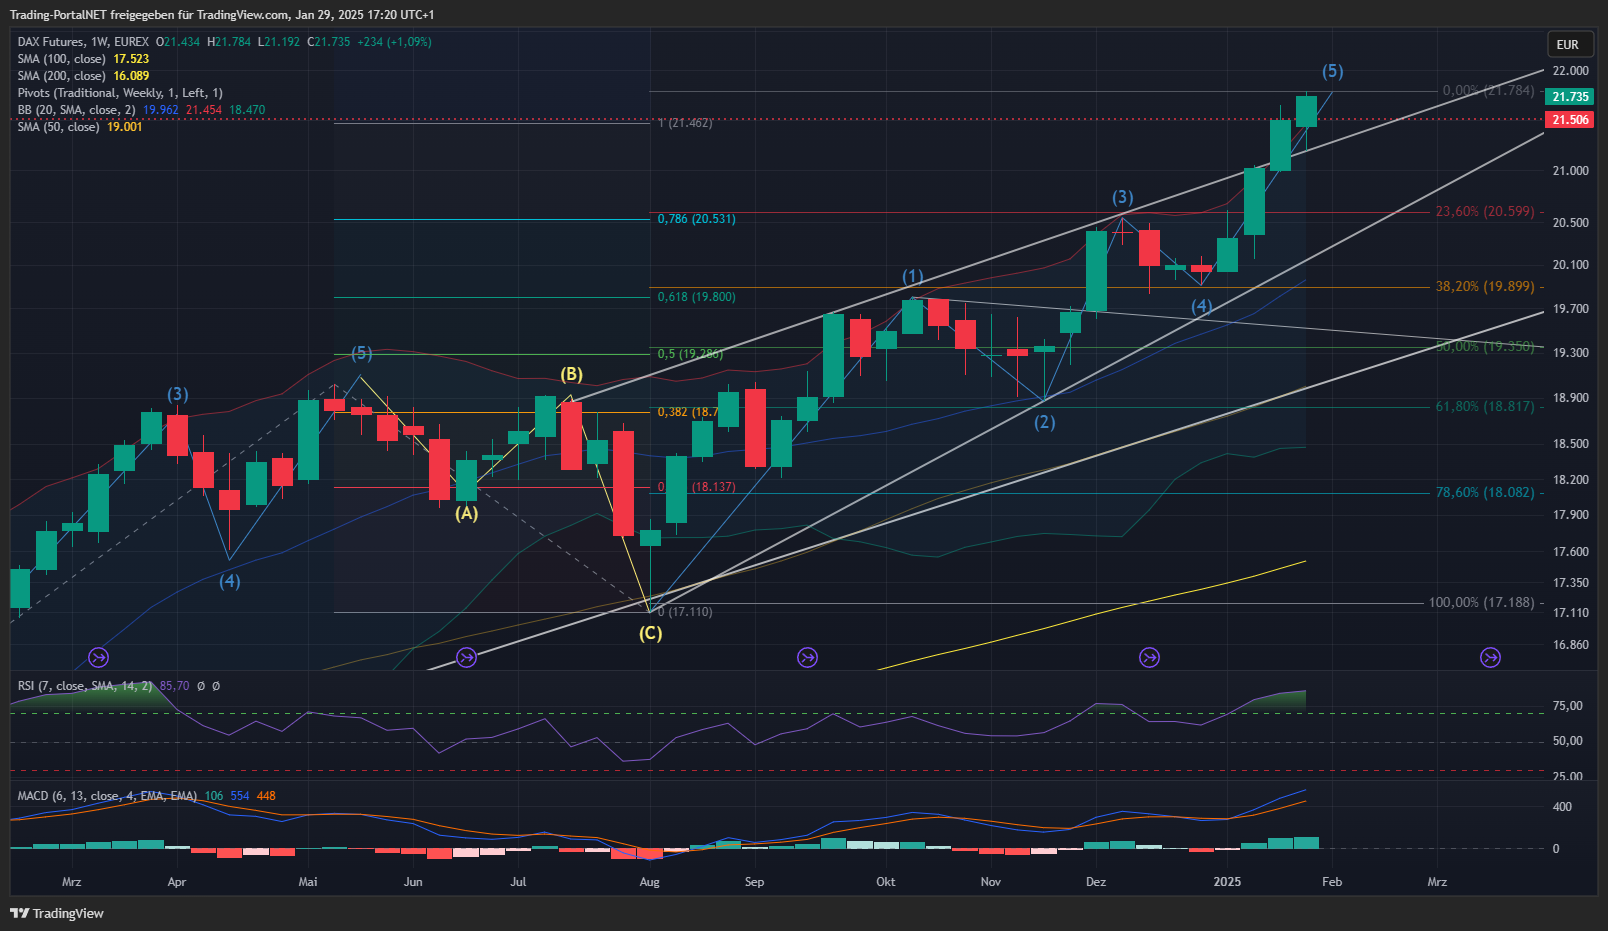Viewport: 1608px width, 931px height.
Task: Click the RSI value 85,70
Action: click(174, 686)
